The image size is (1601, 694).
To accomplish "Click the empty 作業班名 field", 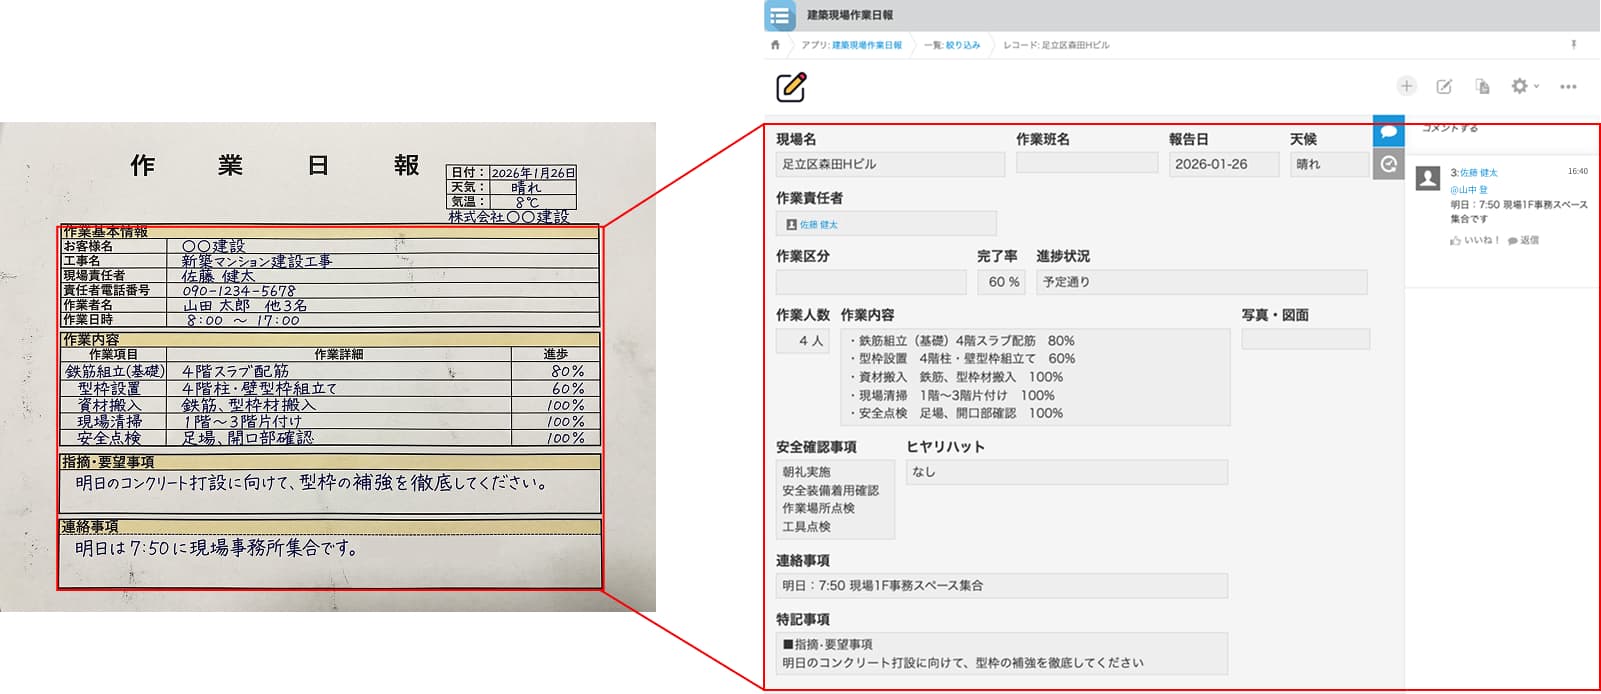I will pyautogui.click(x=1087, y=163).
